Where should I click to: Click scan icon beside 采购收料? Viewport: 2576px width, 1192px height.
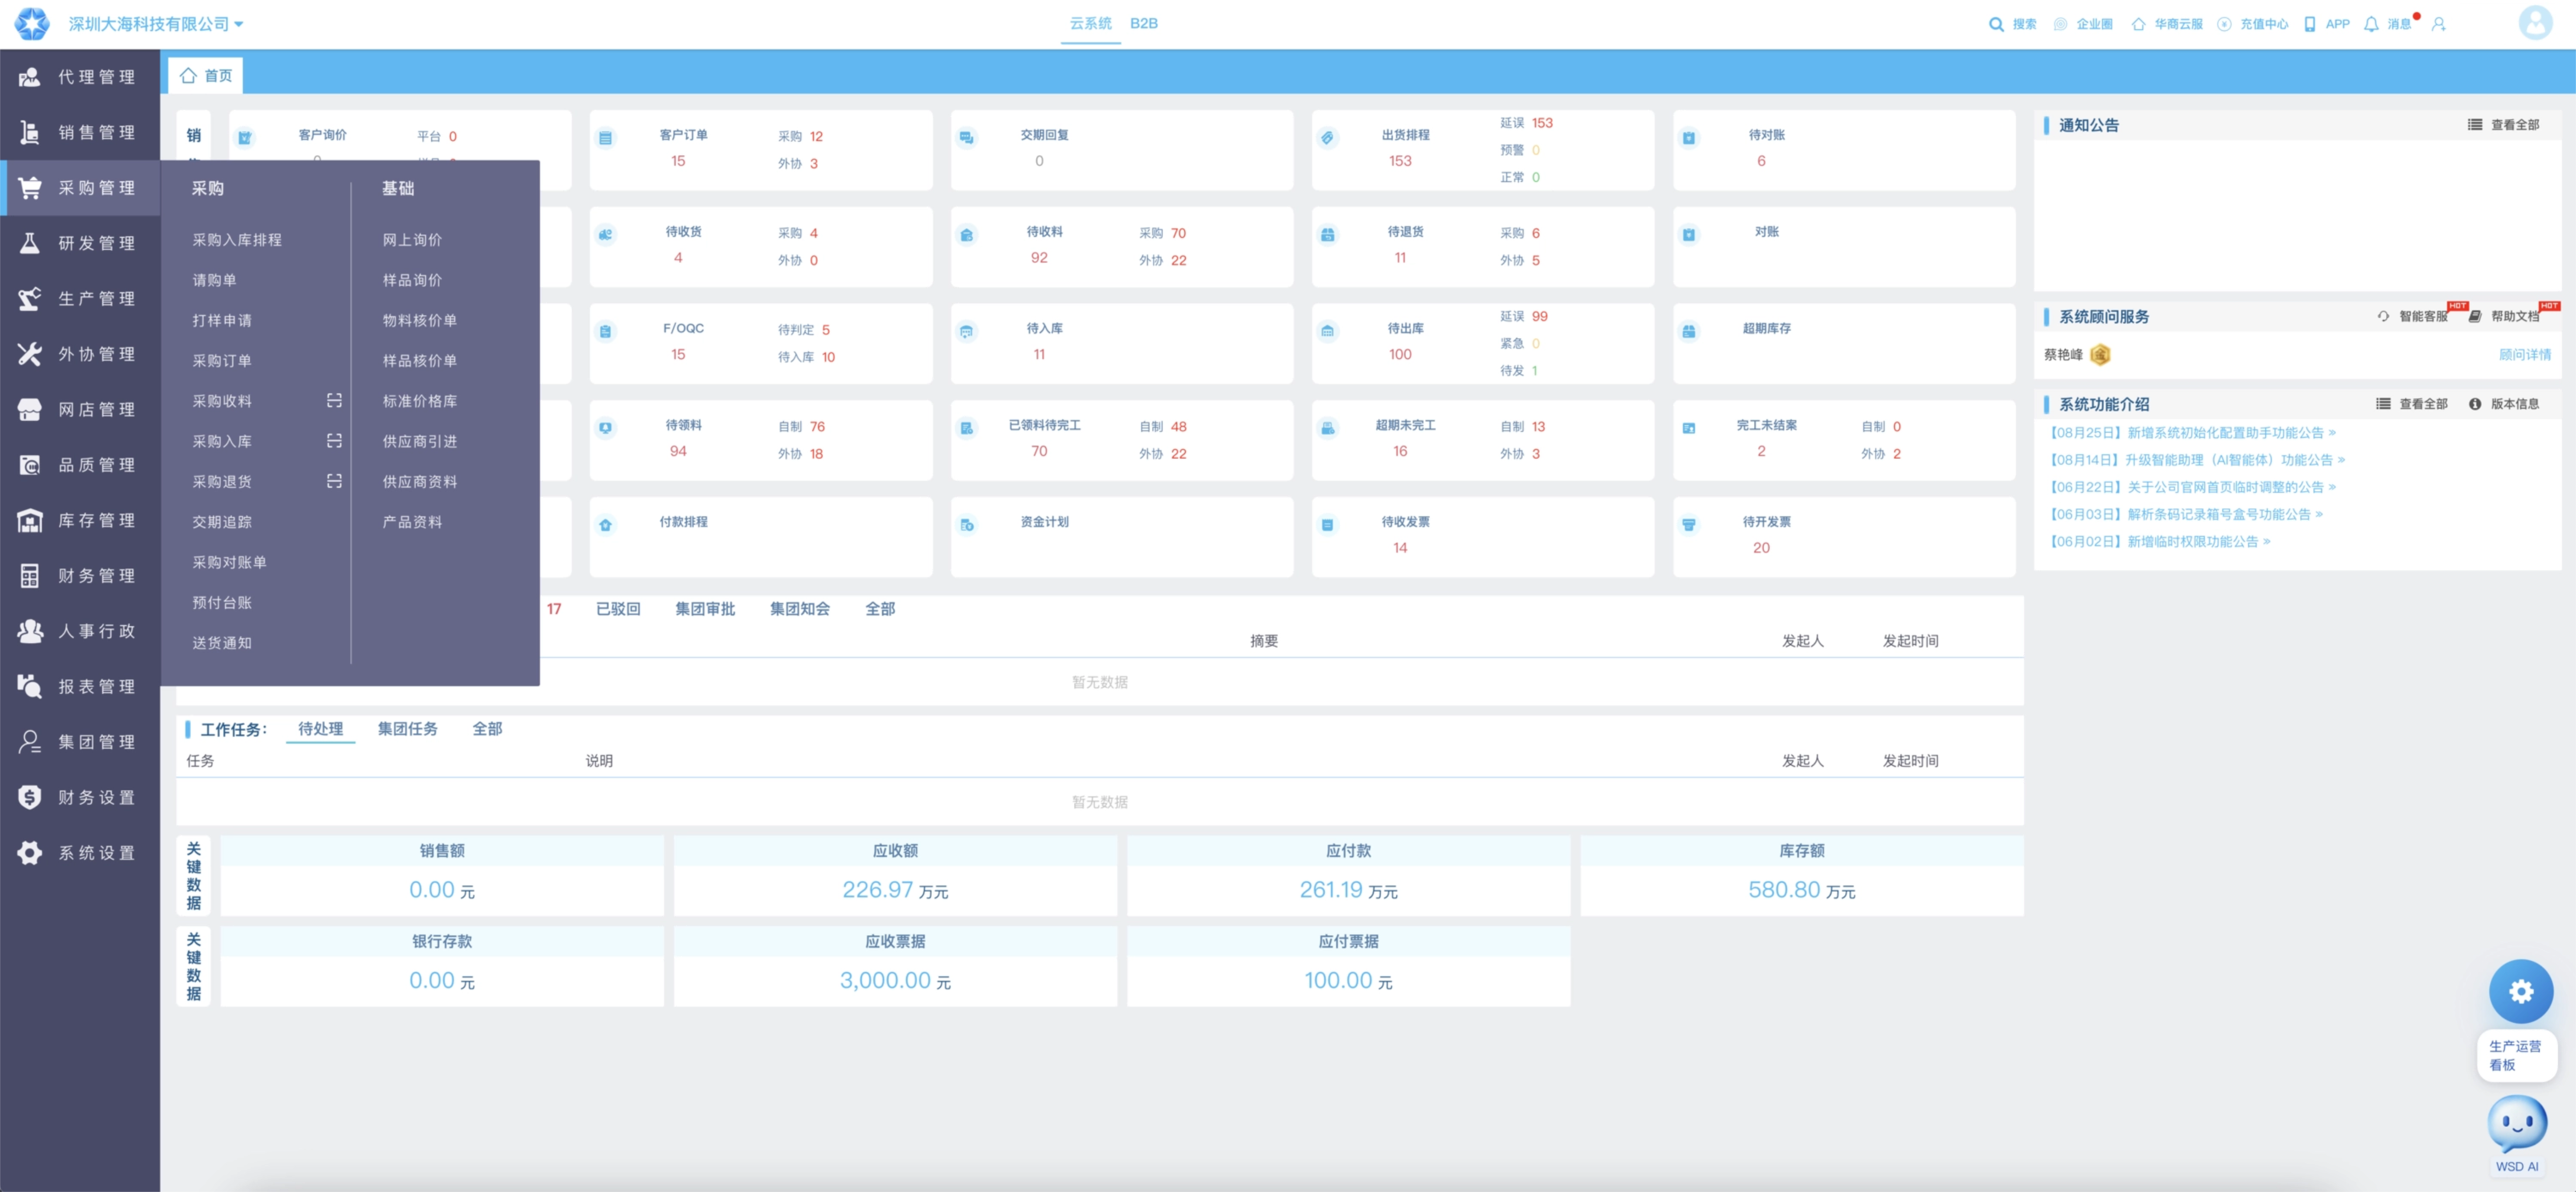point(334,401)
